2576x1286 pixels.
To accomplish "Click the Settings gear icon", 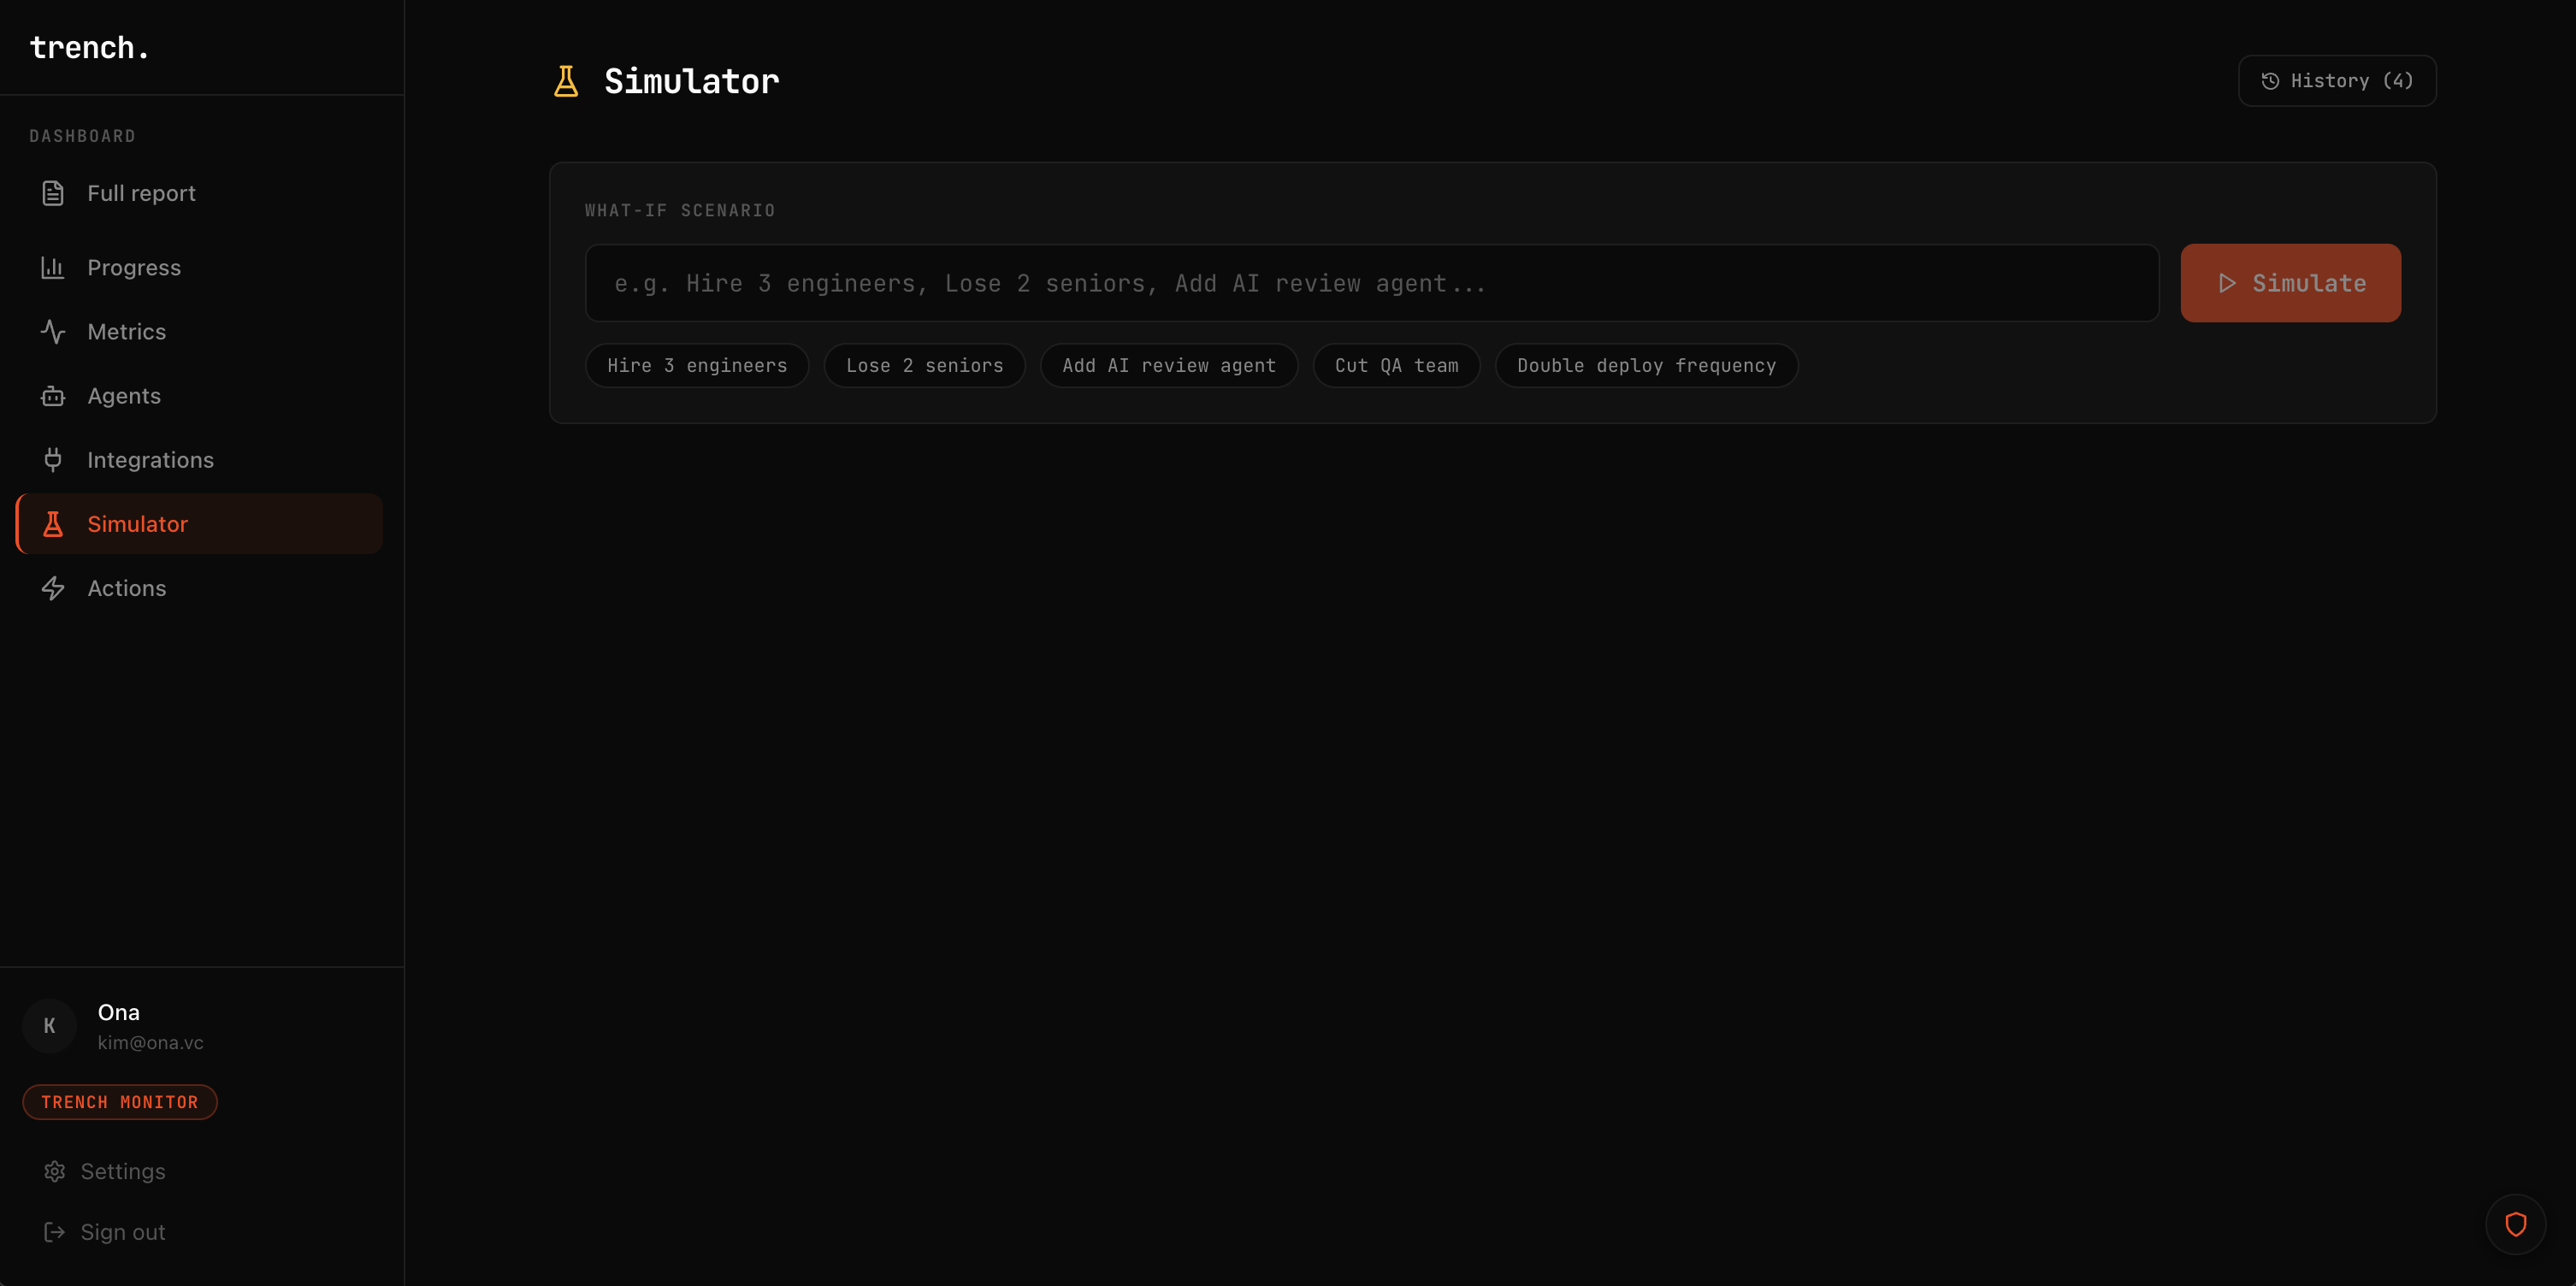I will point(55,1171).
